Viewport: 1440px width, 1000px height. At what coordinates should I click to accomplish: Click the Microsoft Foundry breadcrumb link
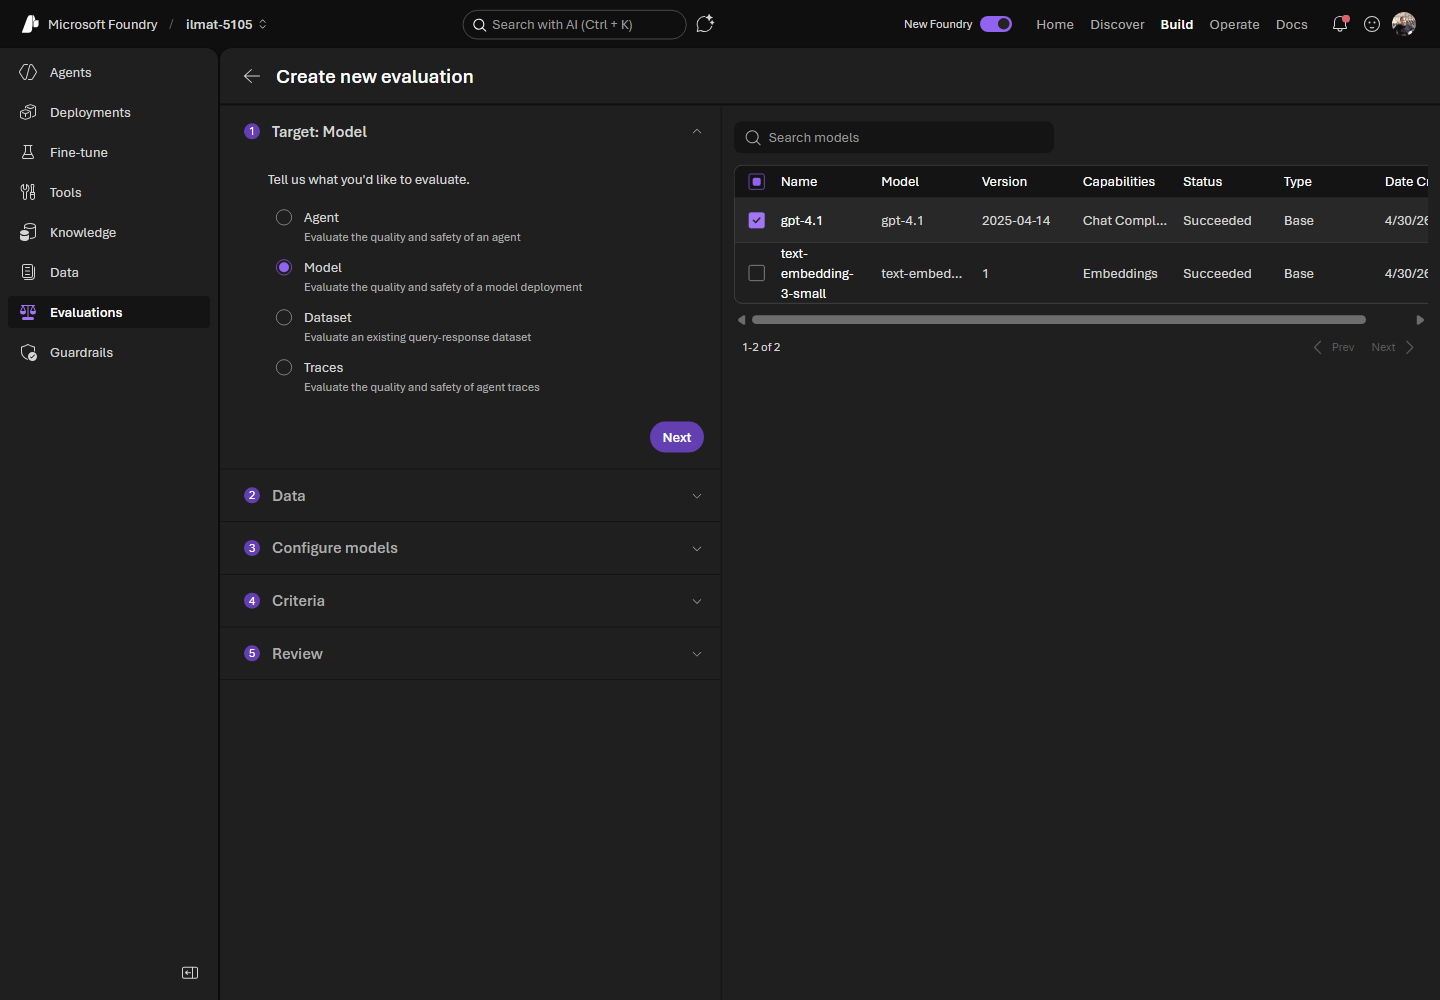pos(103,24)
